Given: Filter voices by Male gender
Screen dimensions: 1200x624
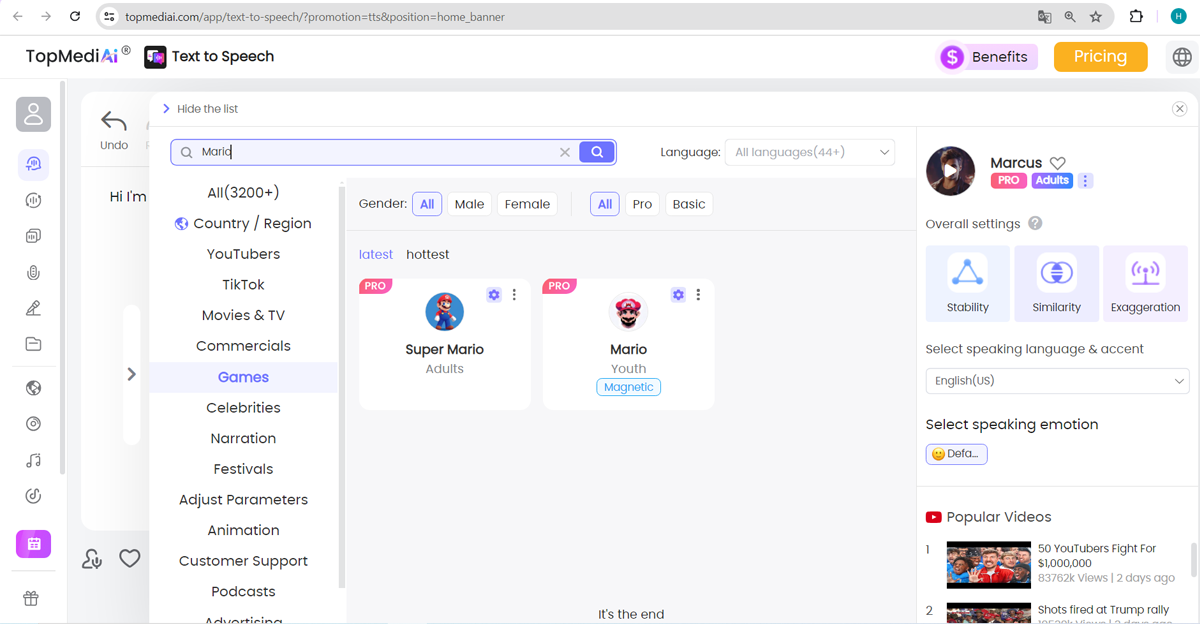Looking at the screenshot, I should 469,204.
